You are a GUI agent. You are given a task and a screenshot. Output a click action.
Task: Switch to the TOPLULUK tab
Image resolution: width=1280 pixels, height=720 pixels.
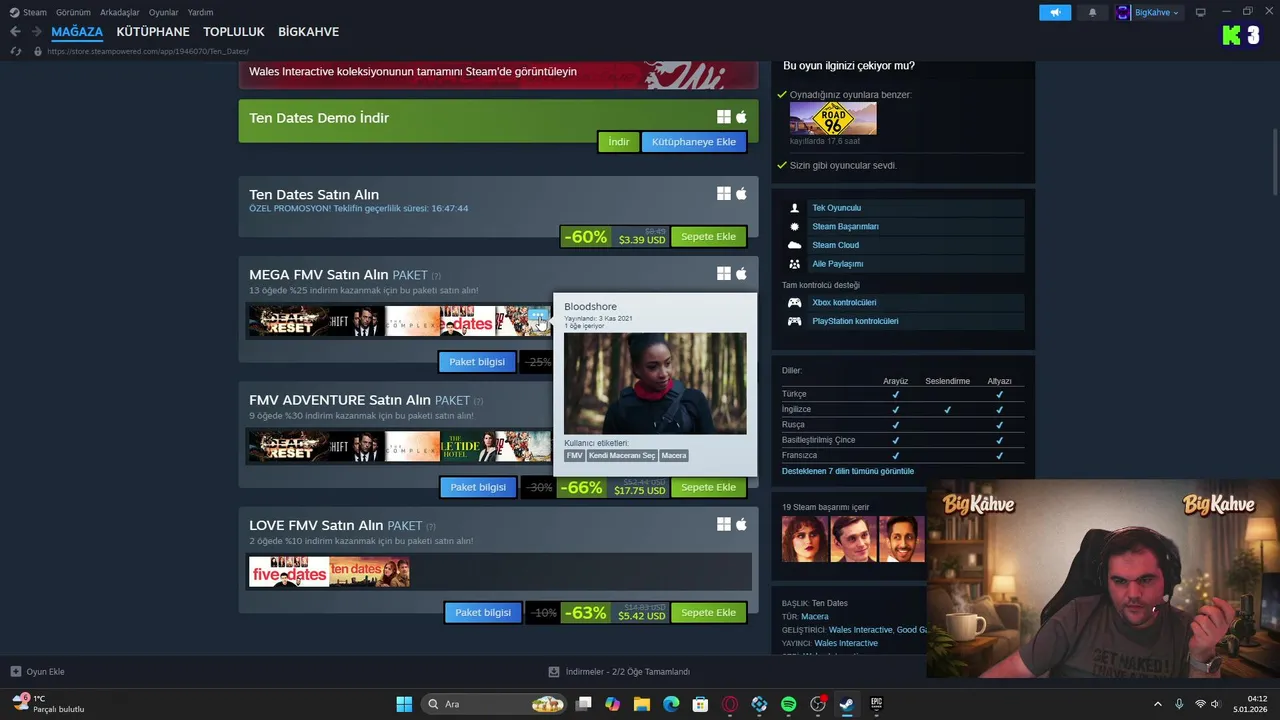234,32
